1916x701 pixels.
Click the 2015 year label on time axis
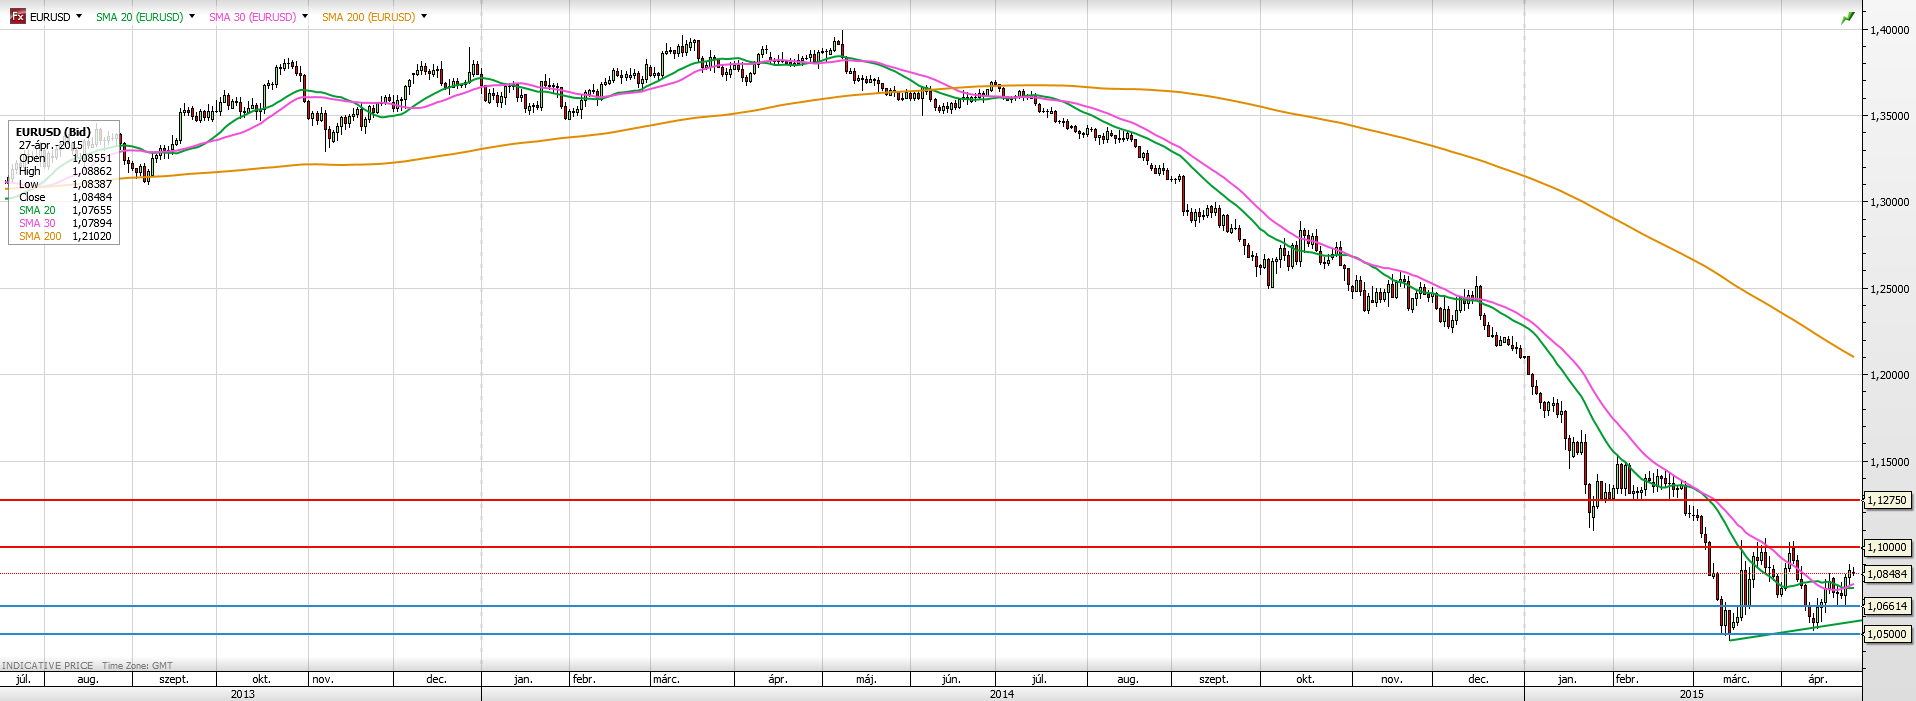1692,694
